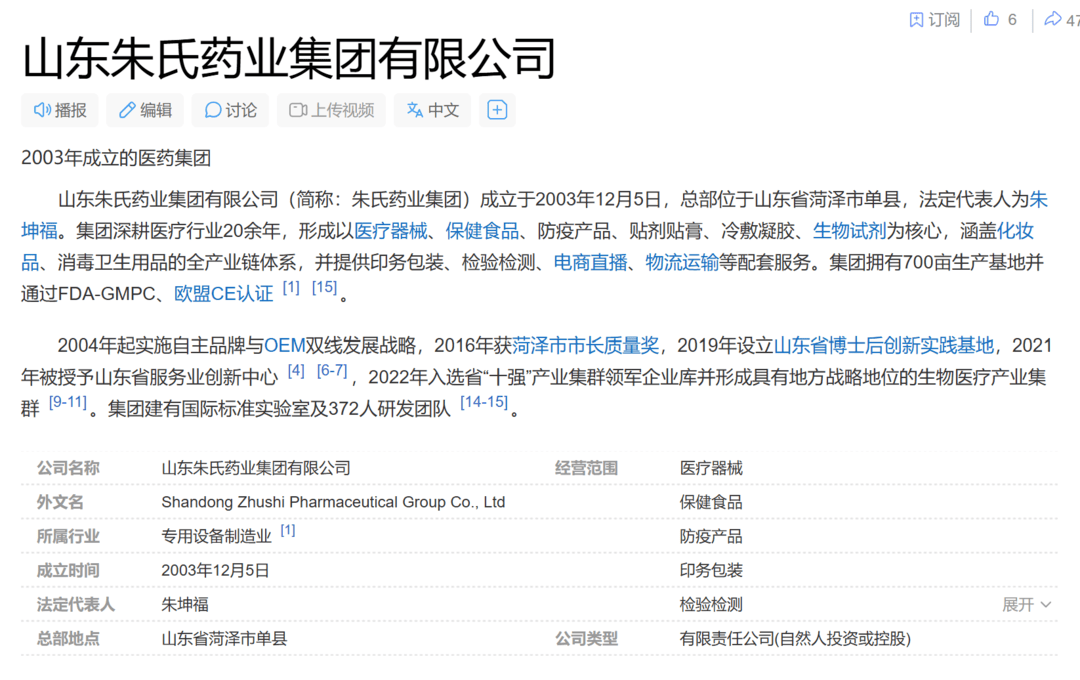The image size is (1080, 680).
Task: Open the OEM link
Action: point(284,345)
